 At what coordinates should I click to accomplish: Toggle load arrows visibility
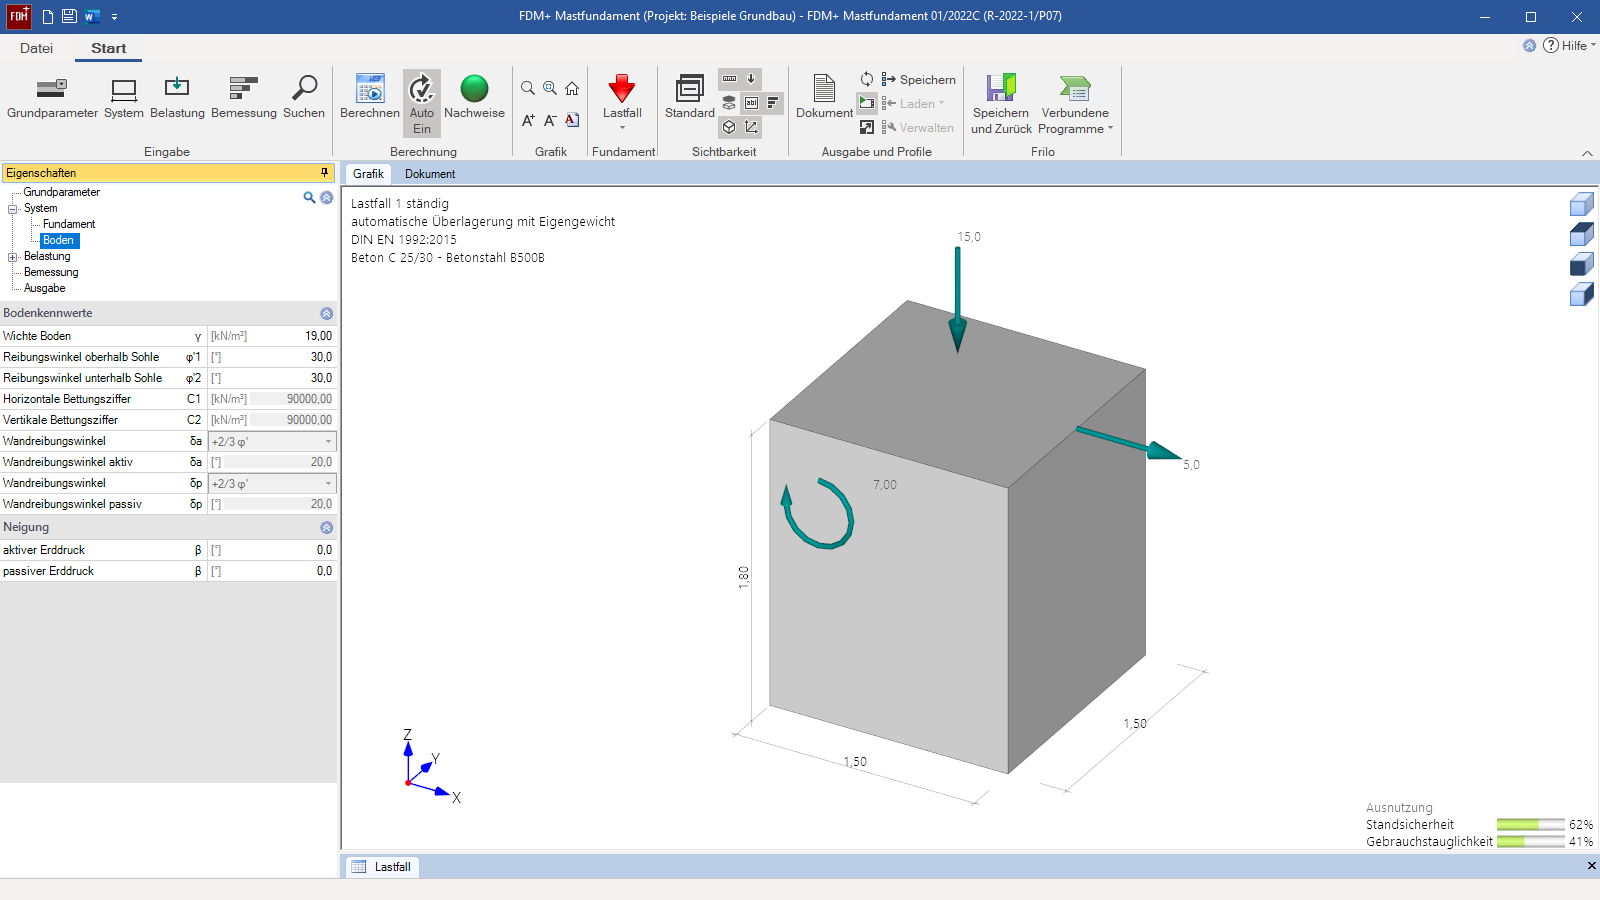(x=751, y=79)
